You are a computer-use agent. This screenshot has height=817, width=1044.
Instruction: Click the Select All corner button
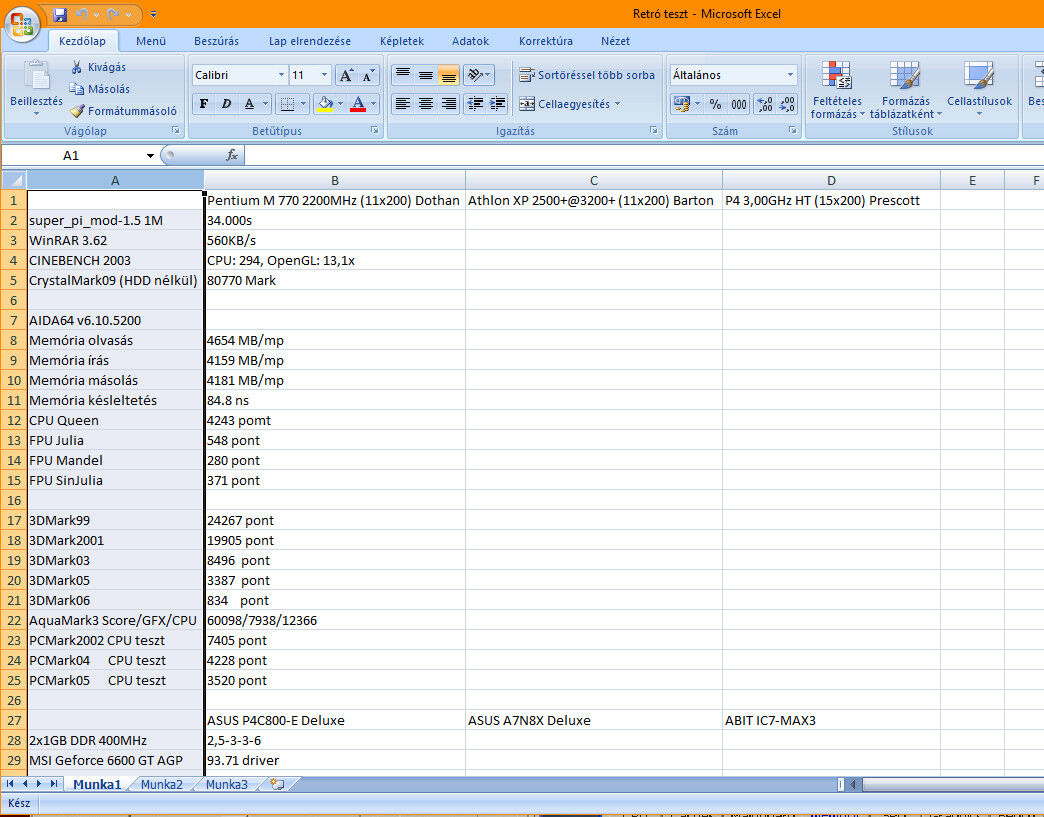click(x=14, y=180)
